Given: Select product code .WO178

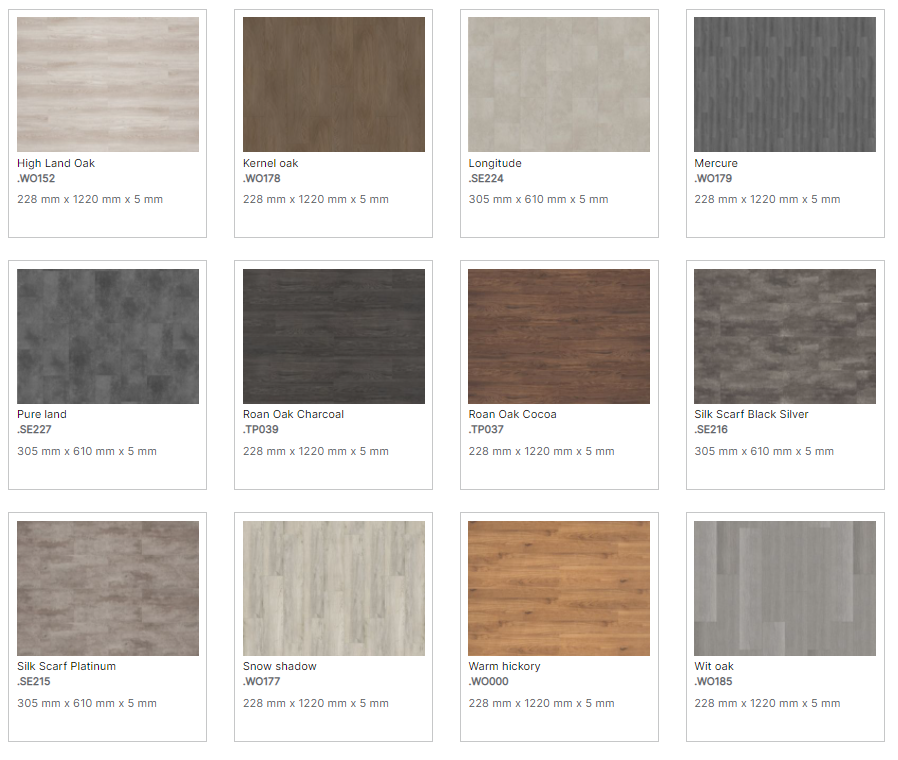Looking at the screenshot, I should pos(262,178).
